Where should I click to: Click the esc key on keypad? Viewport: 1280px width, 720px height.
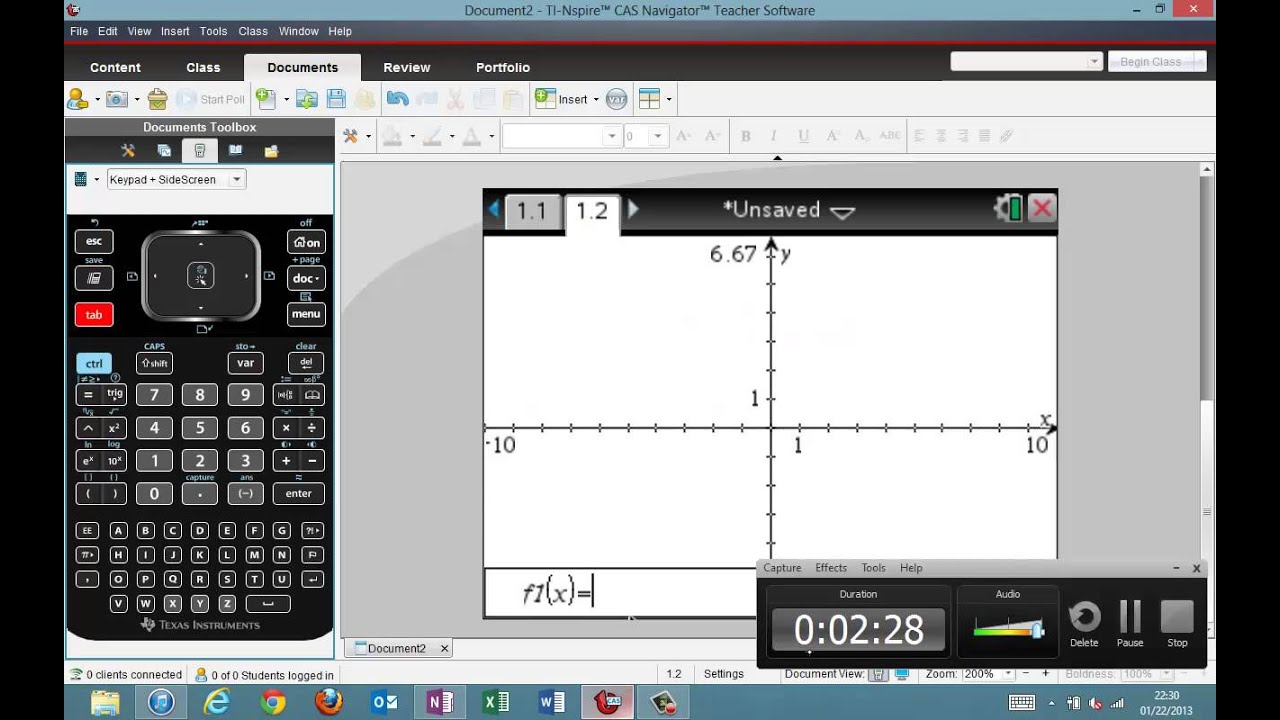coord(94,241)
